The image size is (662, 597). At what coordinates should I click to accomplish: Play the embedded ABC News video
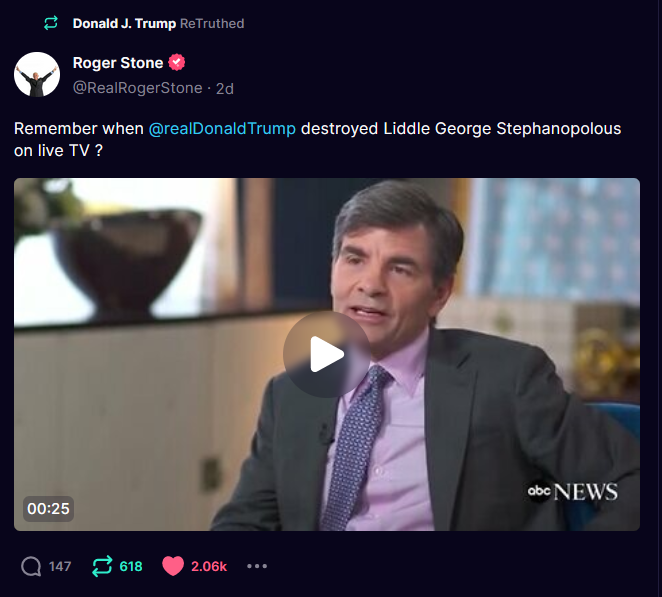tap(327, 354)
